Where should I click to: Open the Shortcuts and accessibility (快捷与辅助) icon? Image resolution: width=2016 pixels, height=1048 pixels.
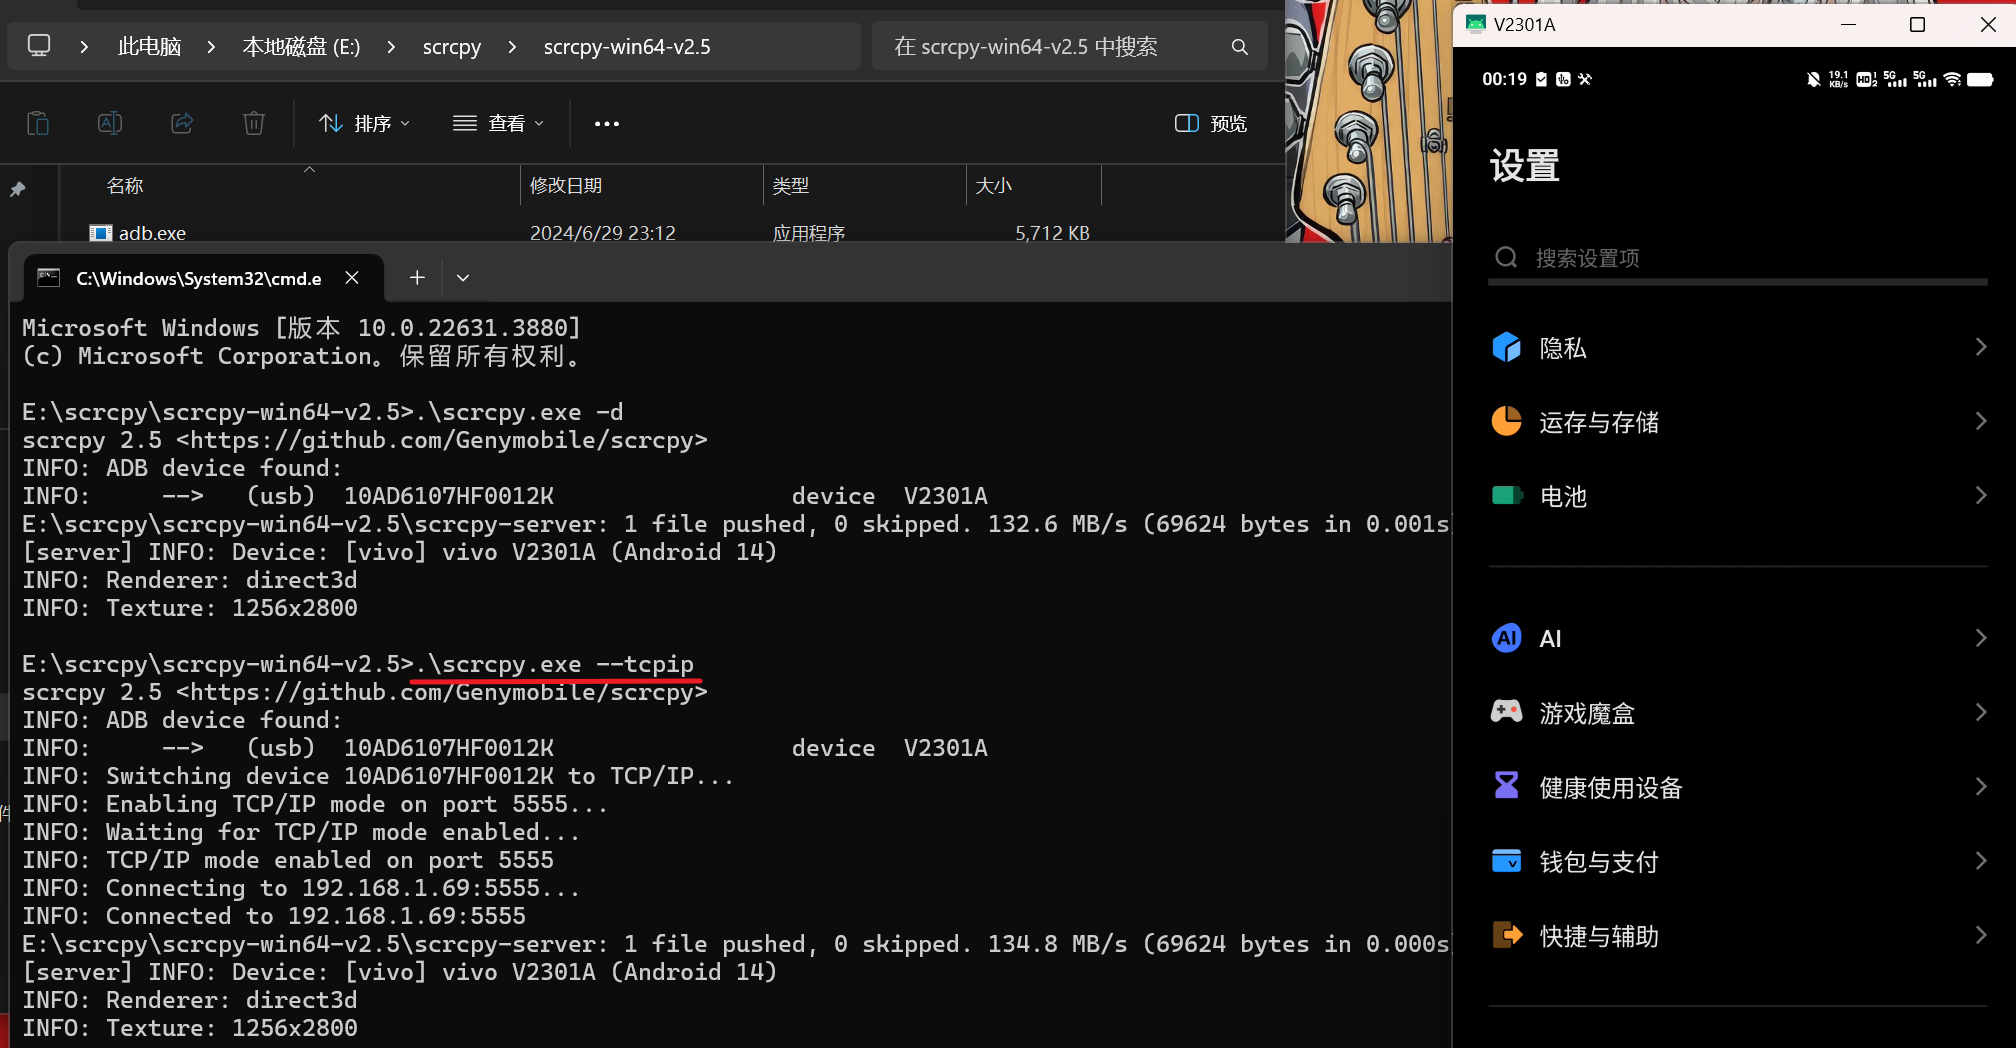click(x=1507, y=935)
